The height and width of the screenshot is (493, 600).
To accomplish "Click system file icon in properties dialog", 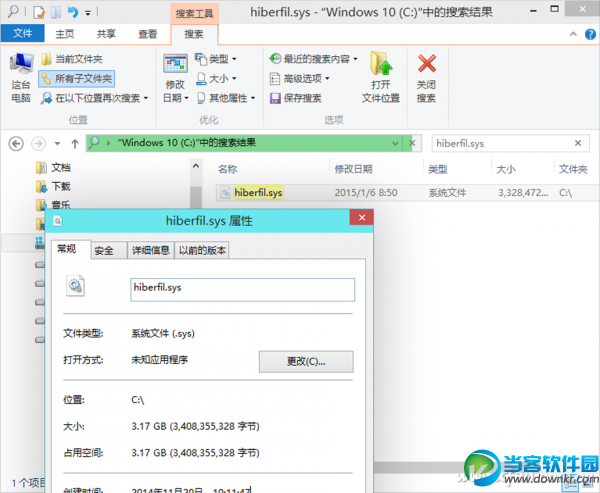I will click(75, 286).
